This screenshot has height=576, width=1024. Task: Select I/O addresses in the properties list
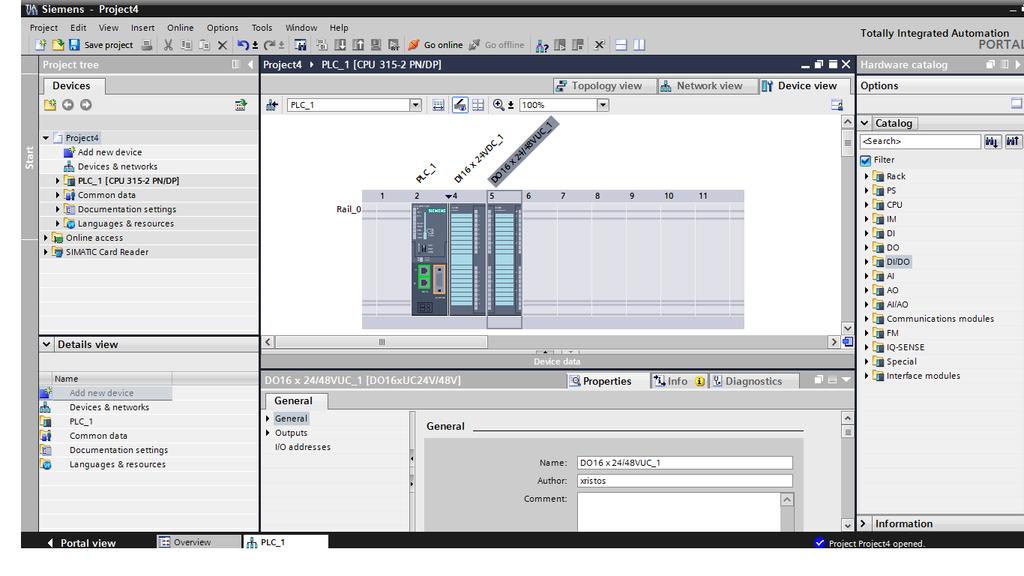[302, 447]
